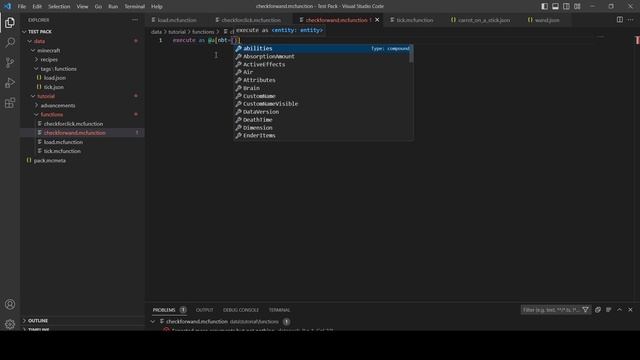640x360 pixels.
Task: Select abilities autocomplete suggestion
Action: tap(322, 49)
